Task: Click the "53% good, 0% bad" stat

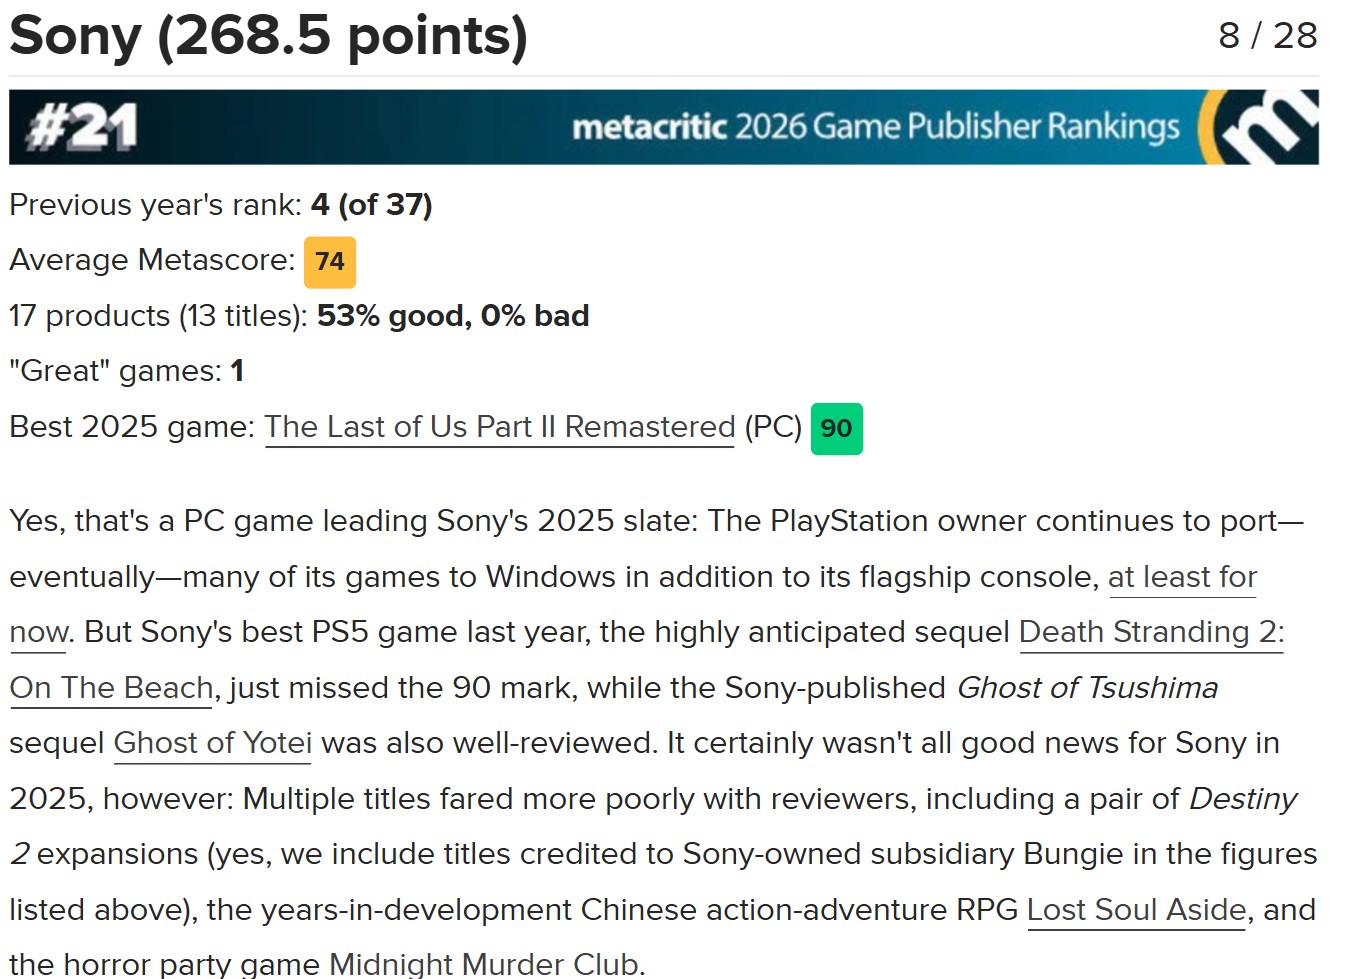Action: coord(453,316)
